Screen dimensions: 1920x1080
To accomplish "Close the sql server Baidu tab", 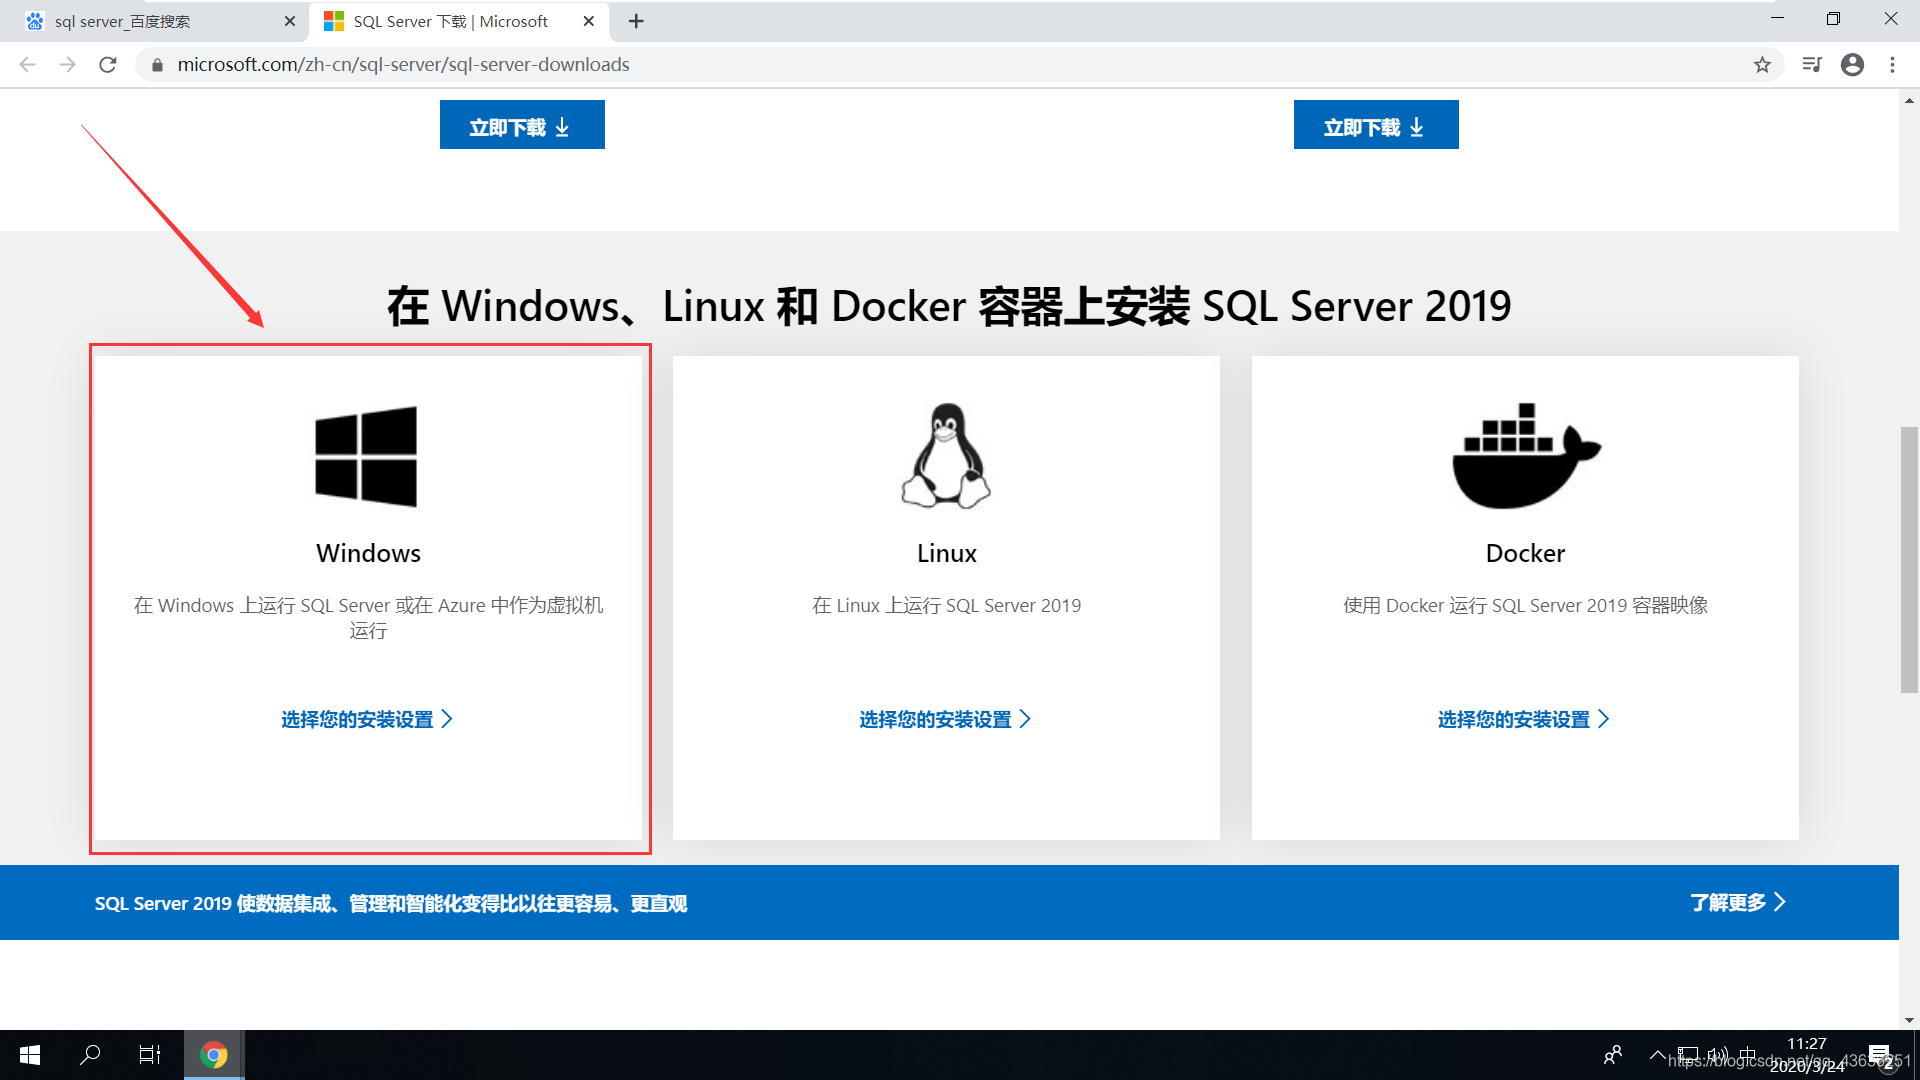I will [290, 21].
